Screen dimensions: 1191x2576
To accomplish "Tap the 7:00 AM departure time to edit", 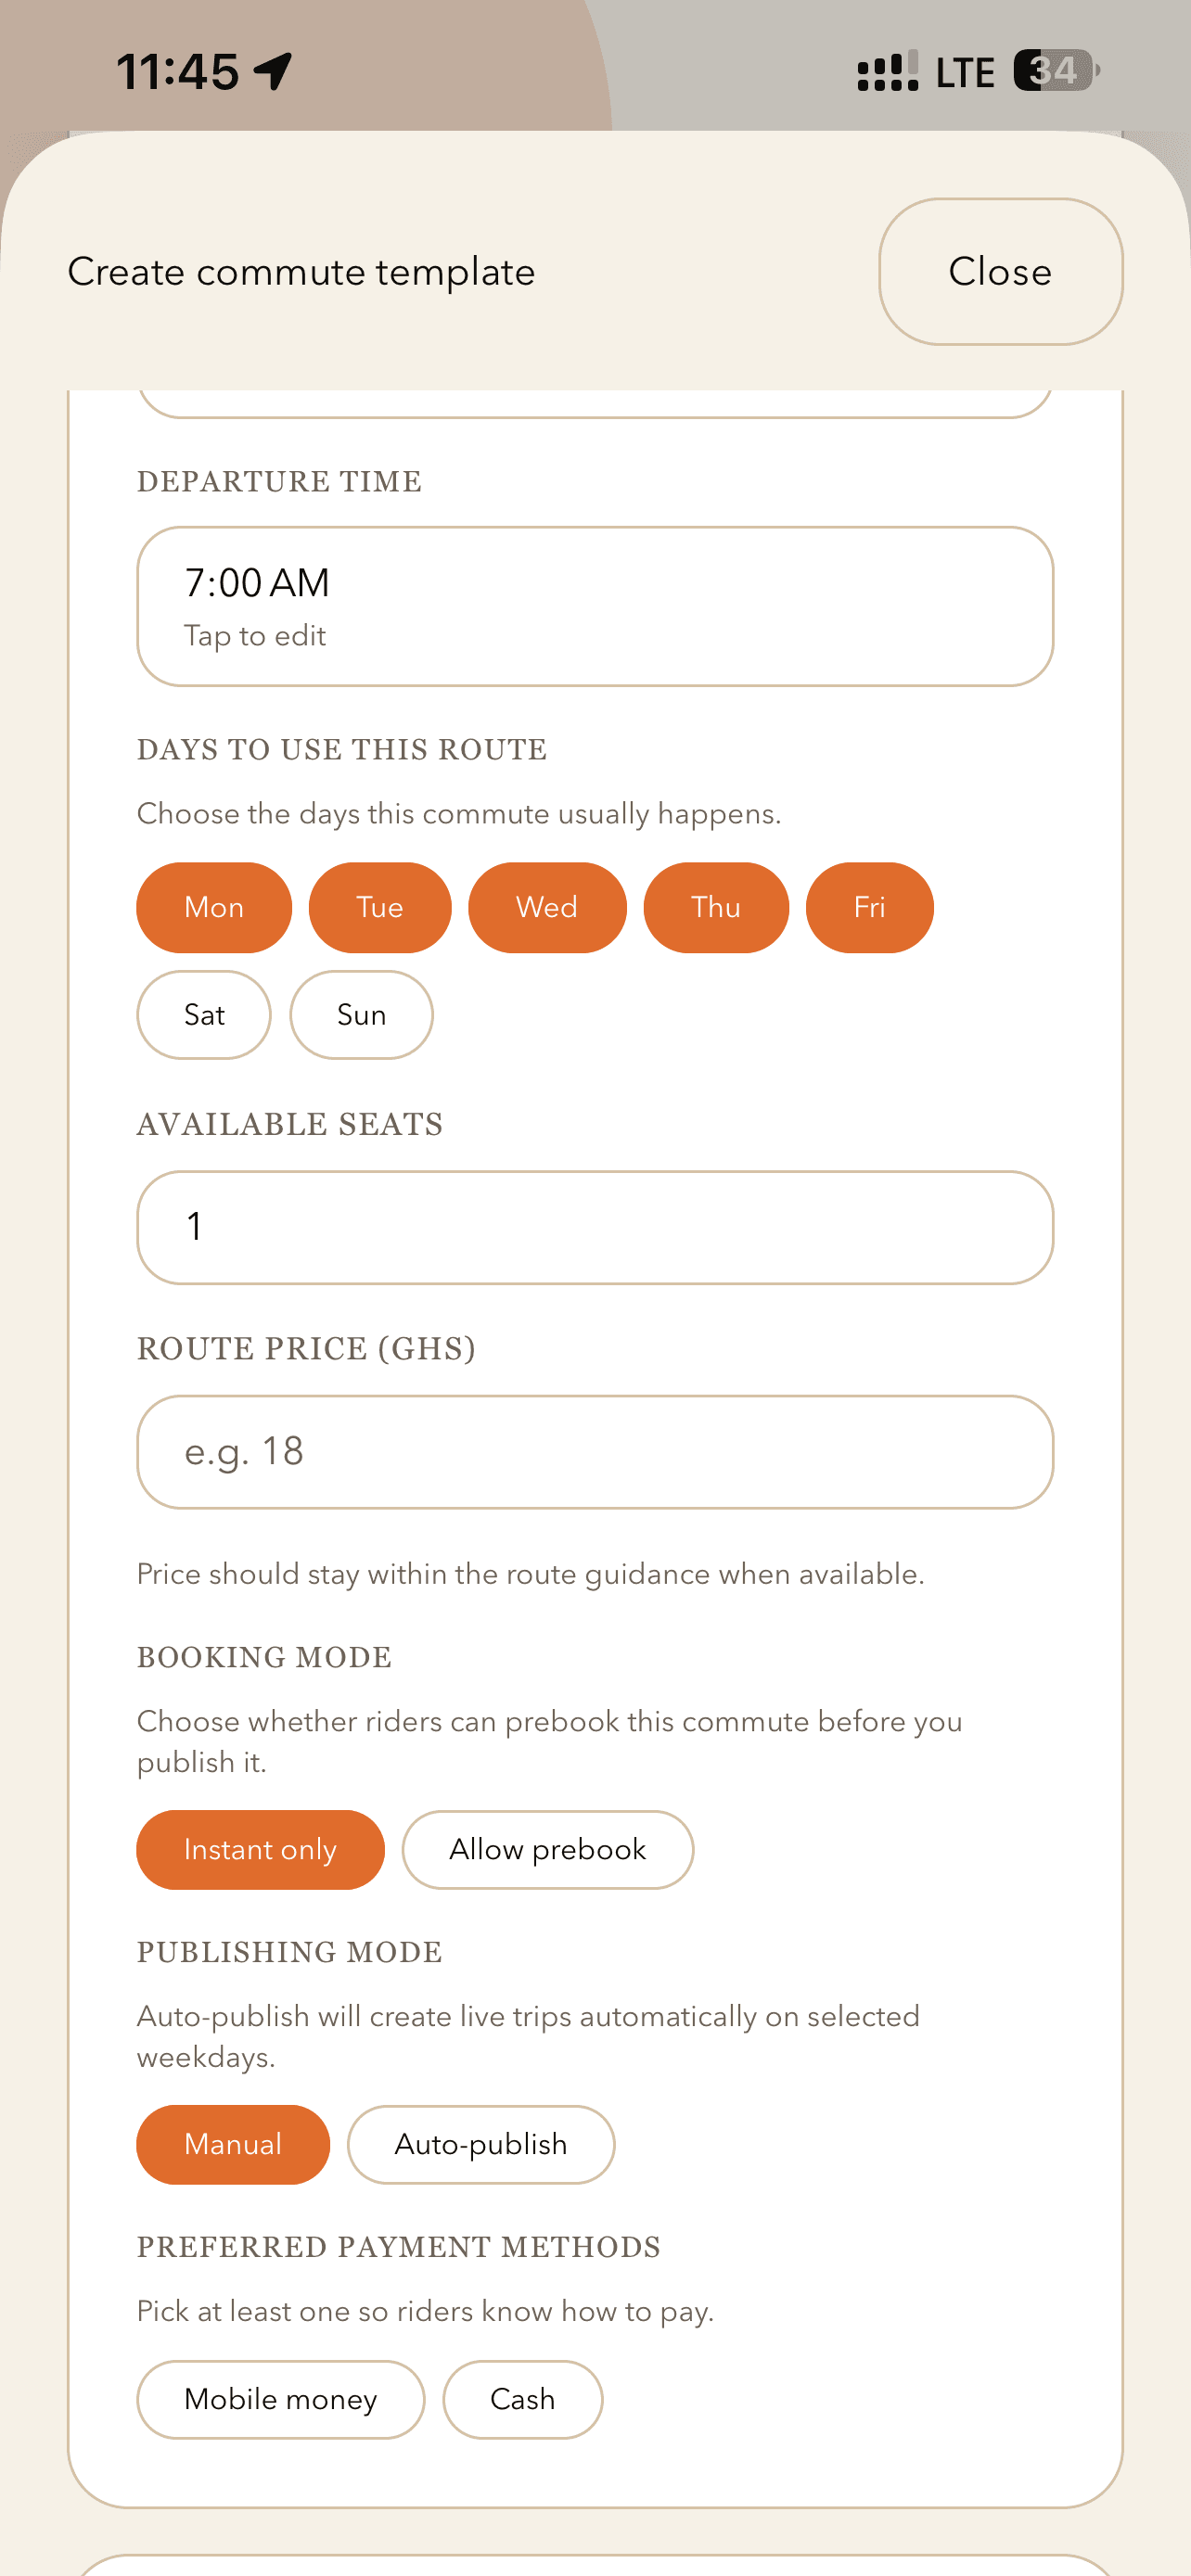I will point(595,604).
